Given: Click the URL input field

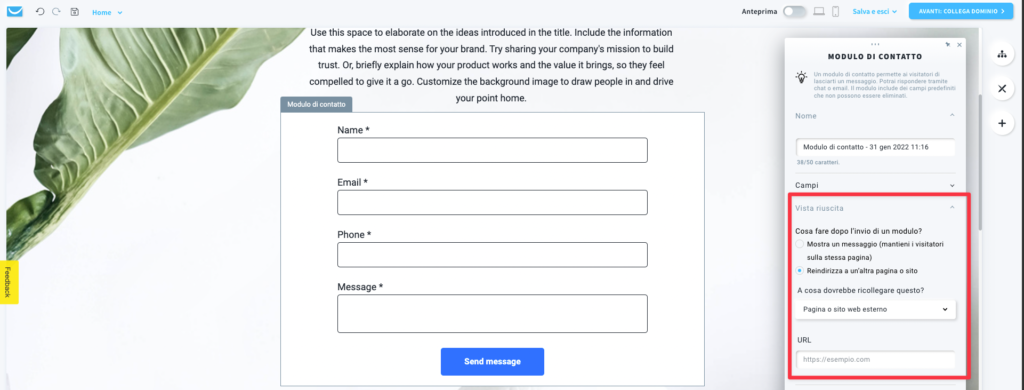Looking at the screenshot, I should (876, 359).
